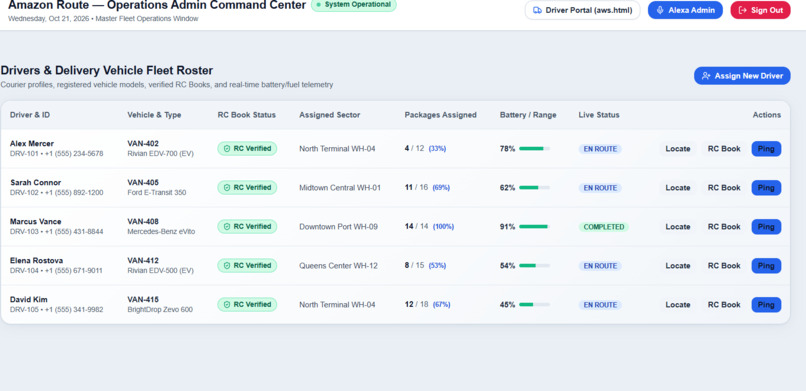806x391 pixels.
Task: Click the add-person icon in Assign New Driver
Action: tap(706, 76)
